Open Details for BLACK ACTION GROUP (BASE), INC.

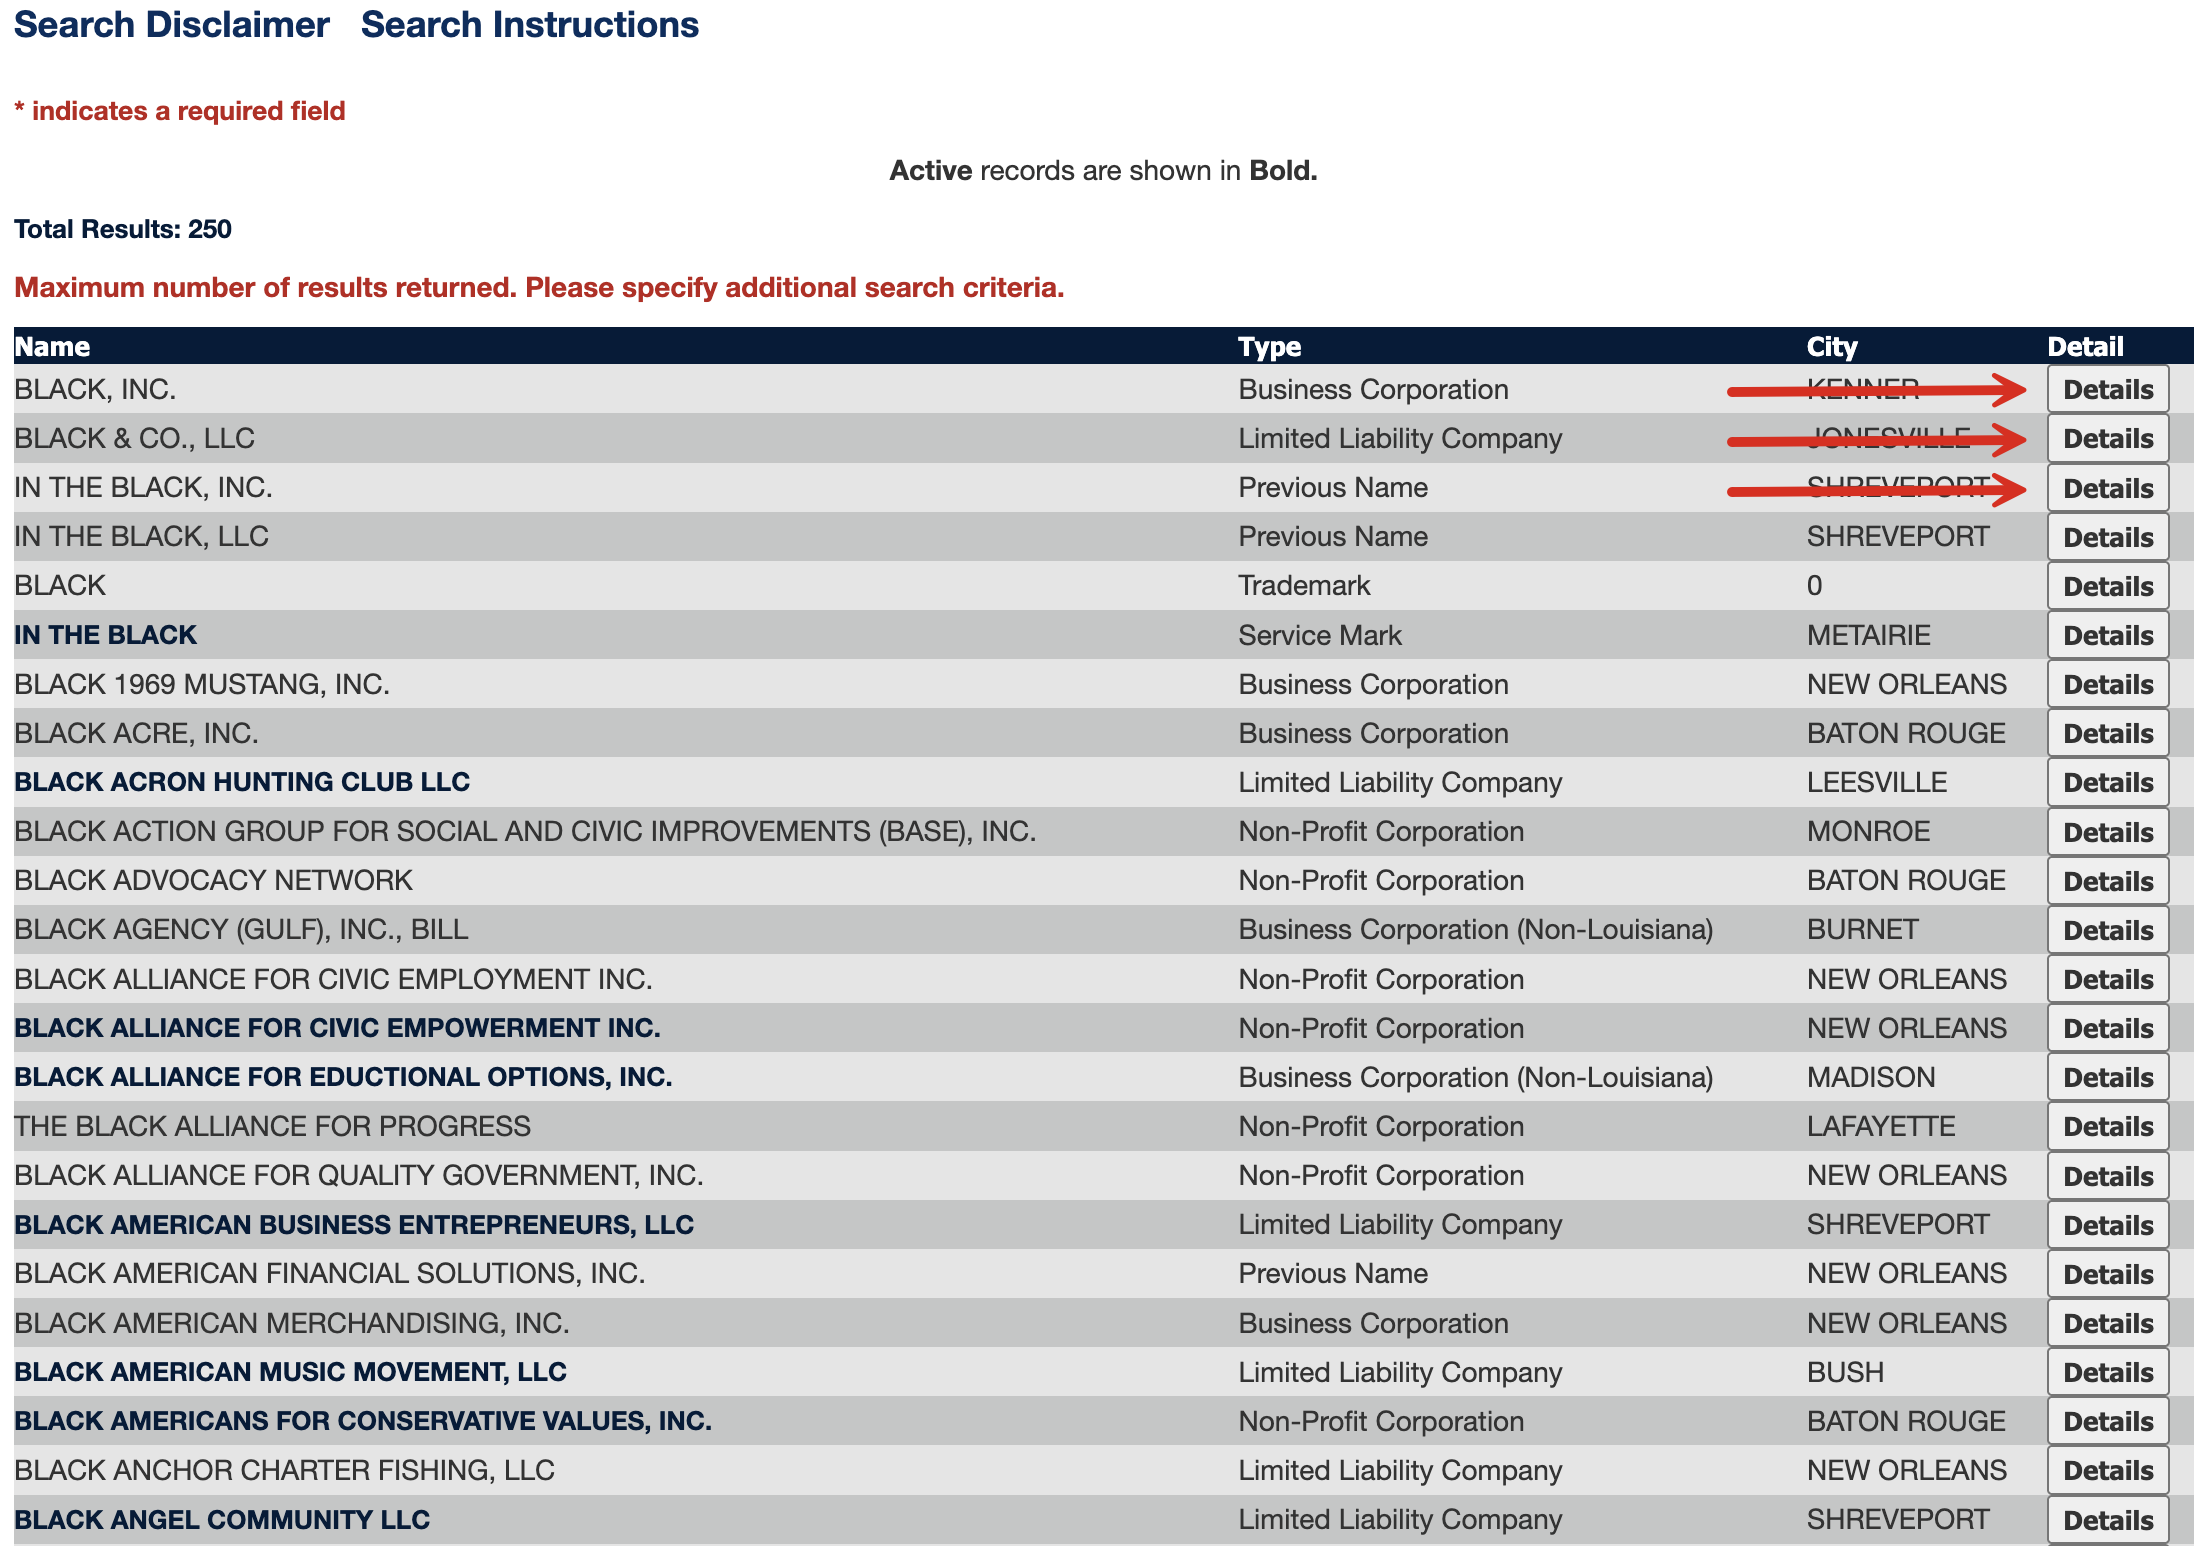tap(2108, 832)
